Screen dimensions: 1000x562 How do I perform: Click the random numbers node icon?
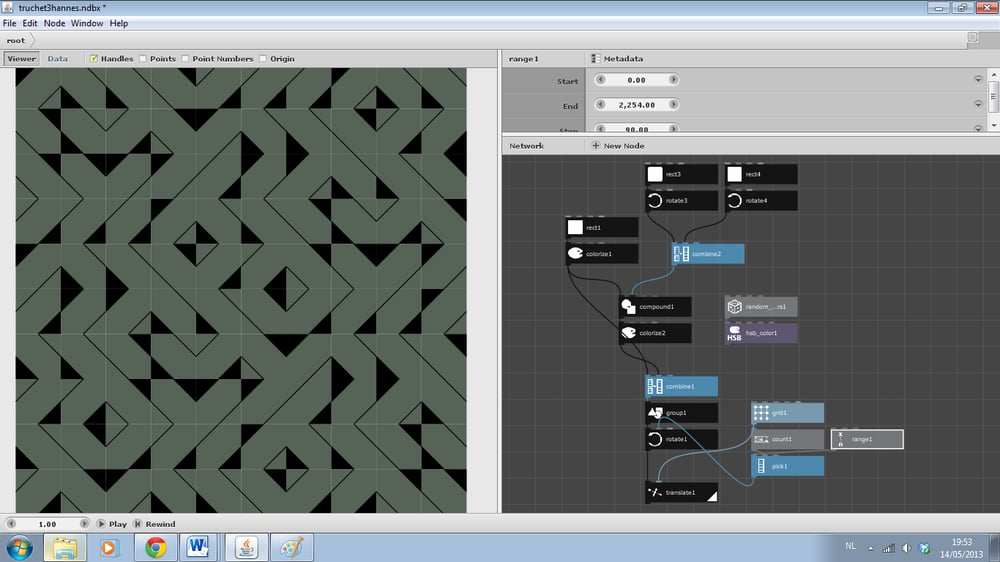pos(735,307)
